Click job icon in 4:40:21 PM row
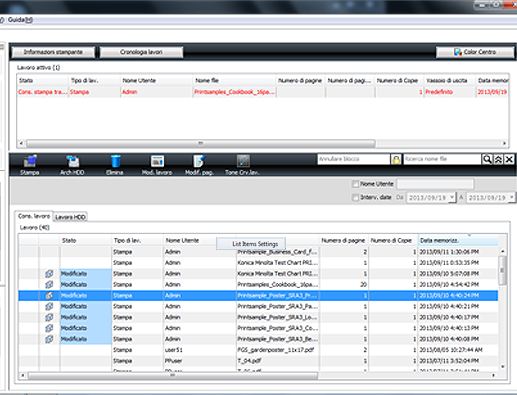Viewport: 517px width, 395px height. 49,306
